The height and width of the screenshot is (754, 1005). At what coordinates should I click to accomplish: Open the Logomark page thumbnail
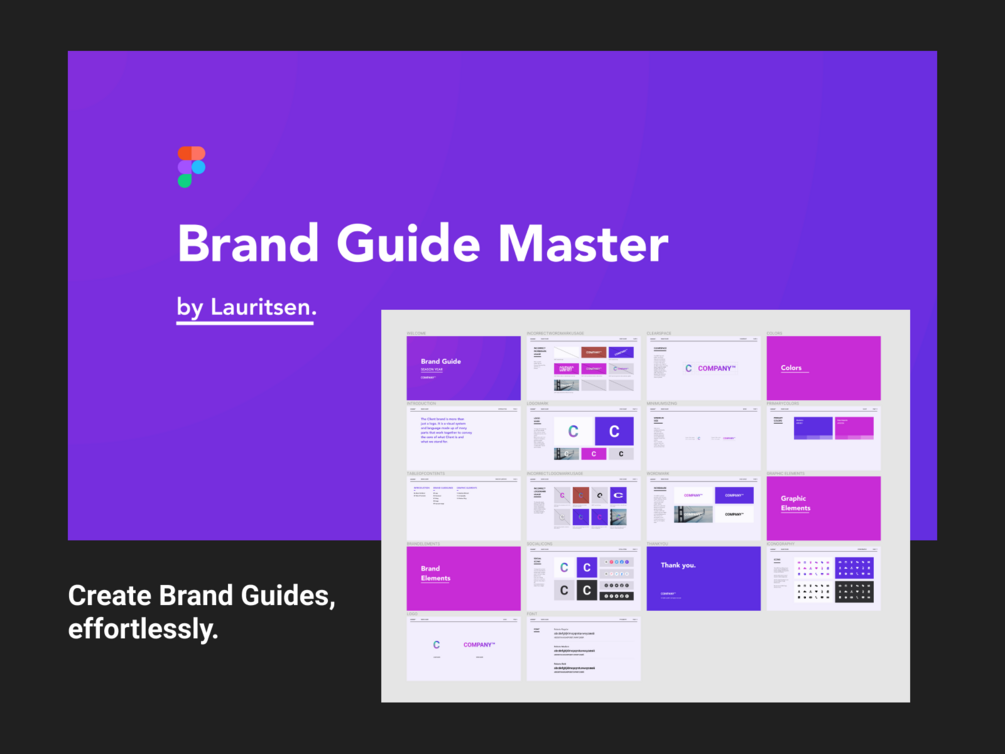583,438
